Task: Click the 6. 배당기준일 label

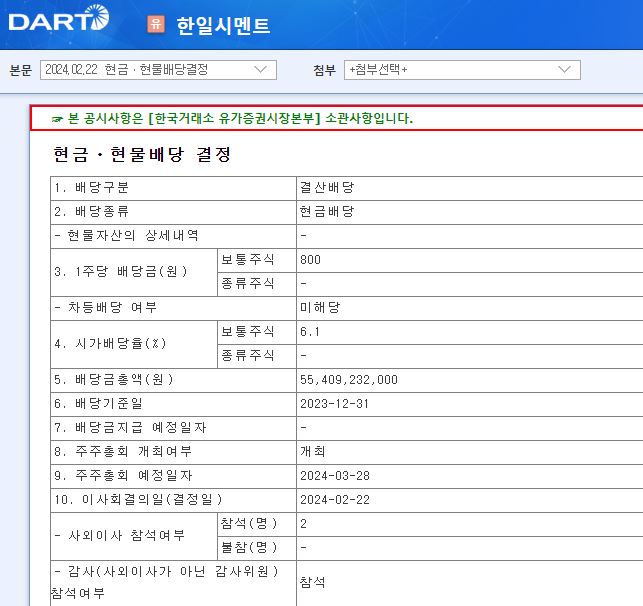Action: [98, 404]
